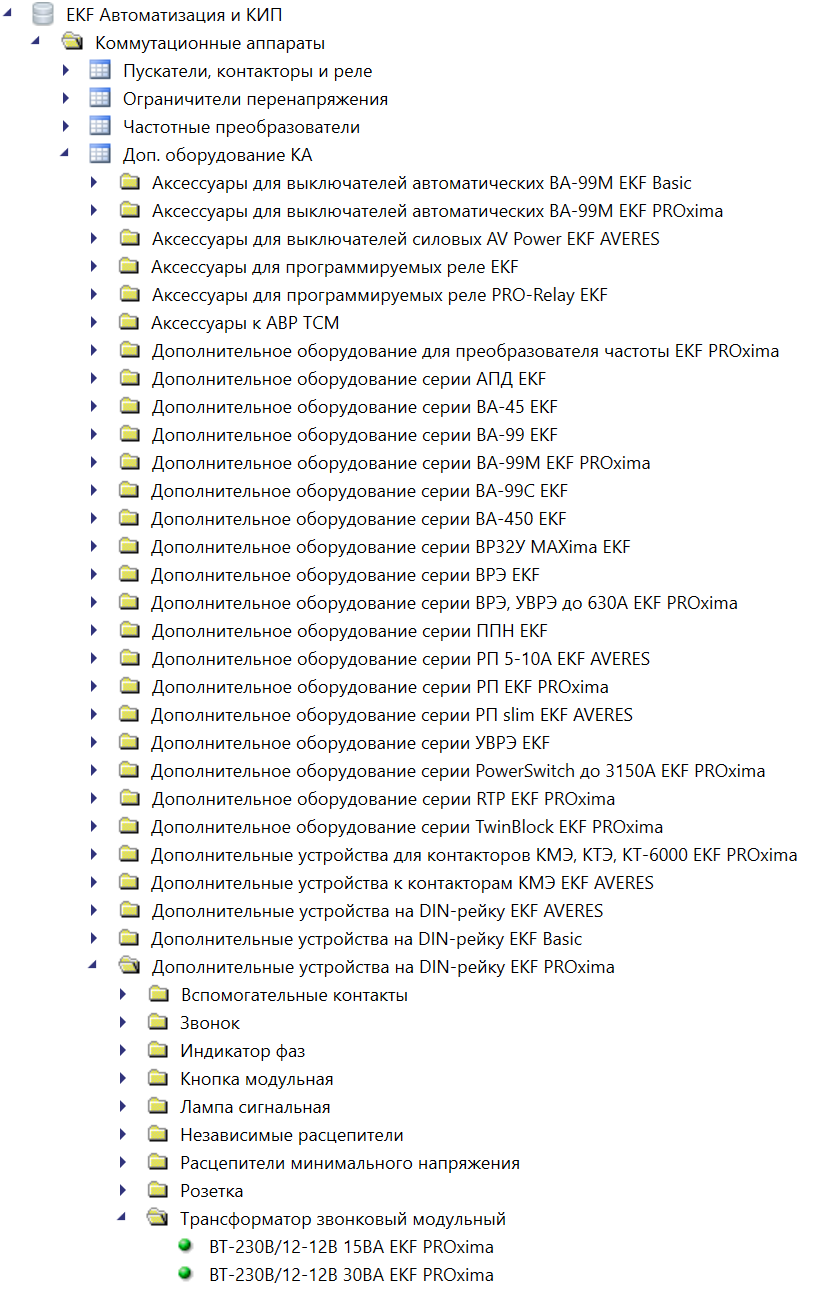This screenshot has height=1290, width=828.
Task: Expand PowerSwitch до 3150А EKF PROxima folder
Action: 95,771
